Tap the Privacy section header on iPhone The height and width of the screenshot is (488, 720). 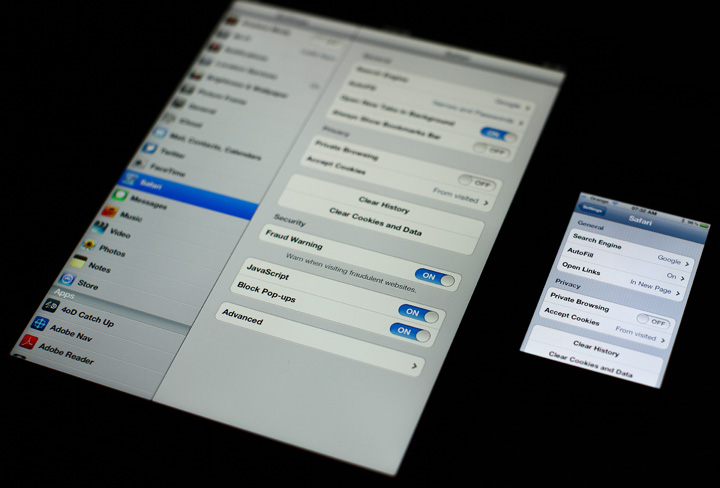click(x=568, y=284)
